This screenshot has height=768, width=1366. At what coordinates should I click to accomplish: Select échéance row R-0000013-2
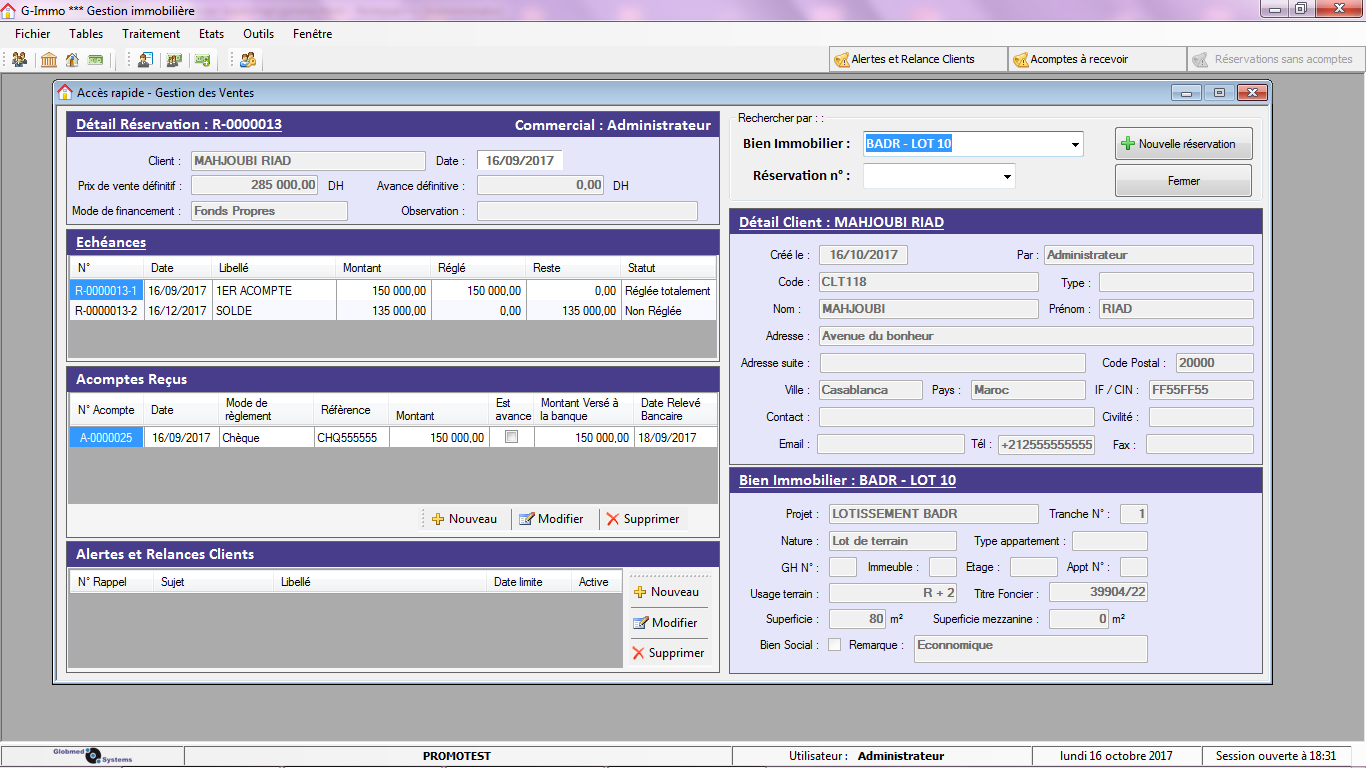click(393, 311)
